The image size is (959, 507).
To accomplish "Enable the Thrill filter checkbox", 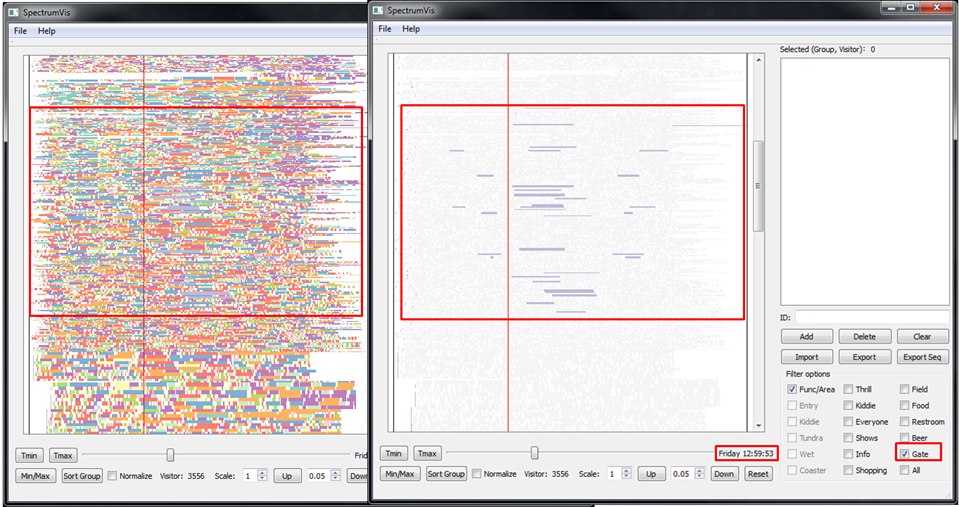I will point(848,389).
